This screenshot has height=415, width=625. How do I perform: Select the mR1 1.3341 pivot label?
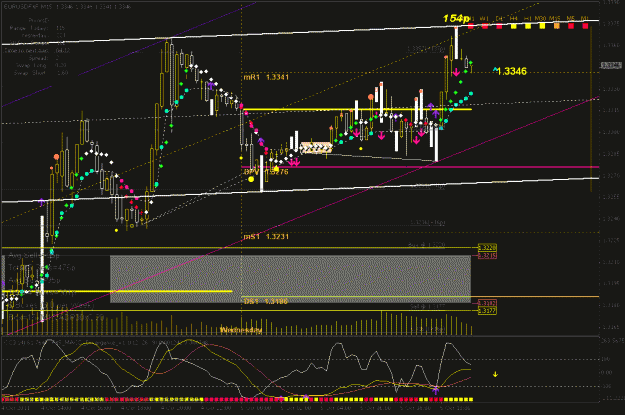click(x=266, y=77)
